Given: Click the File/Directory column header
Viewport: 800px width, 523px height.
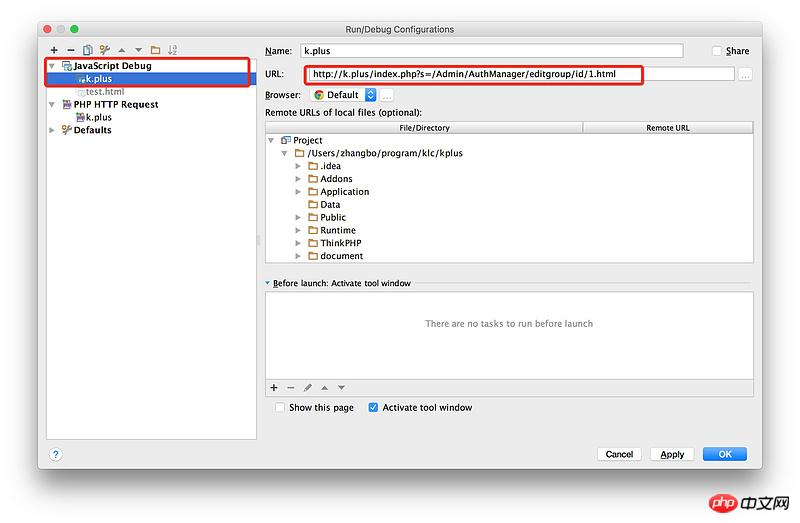Looking at the screenshot, I should coord(424,128).
